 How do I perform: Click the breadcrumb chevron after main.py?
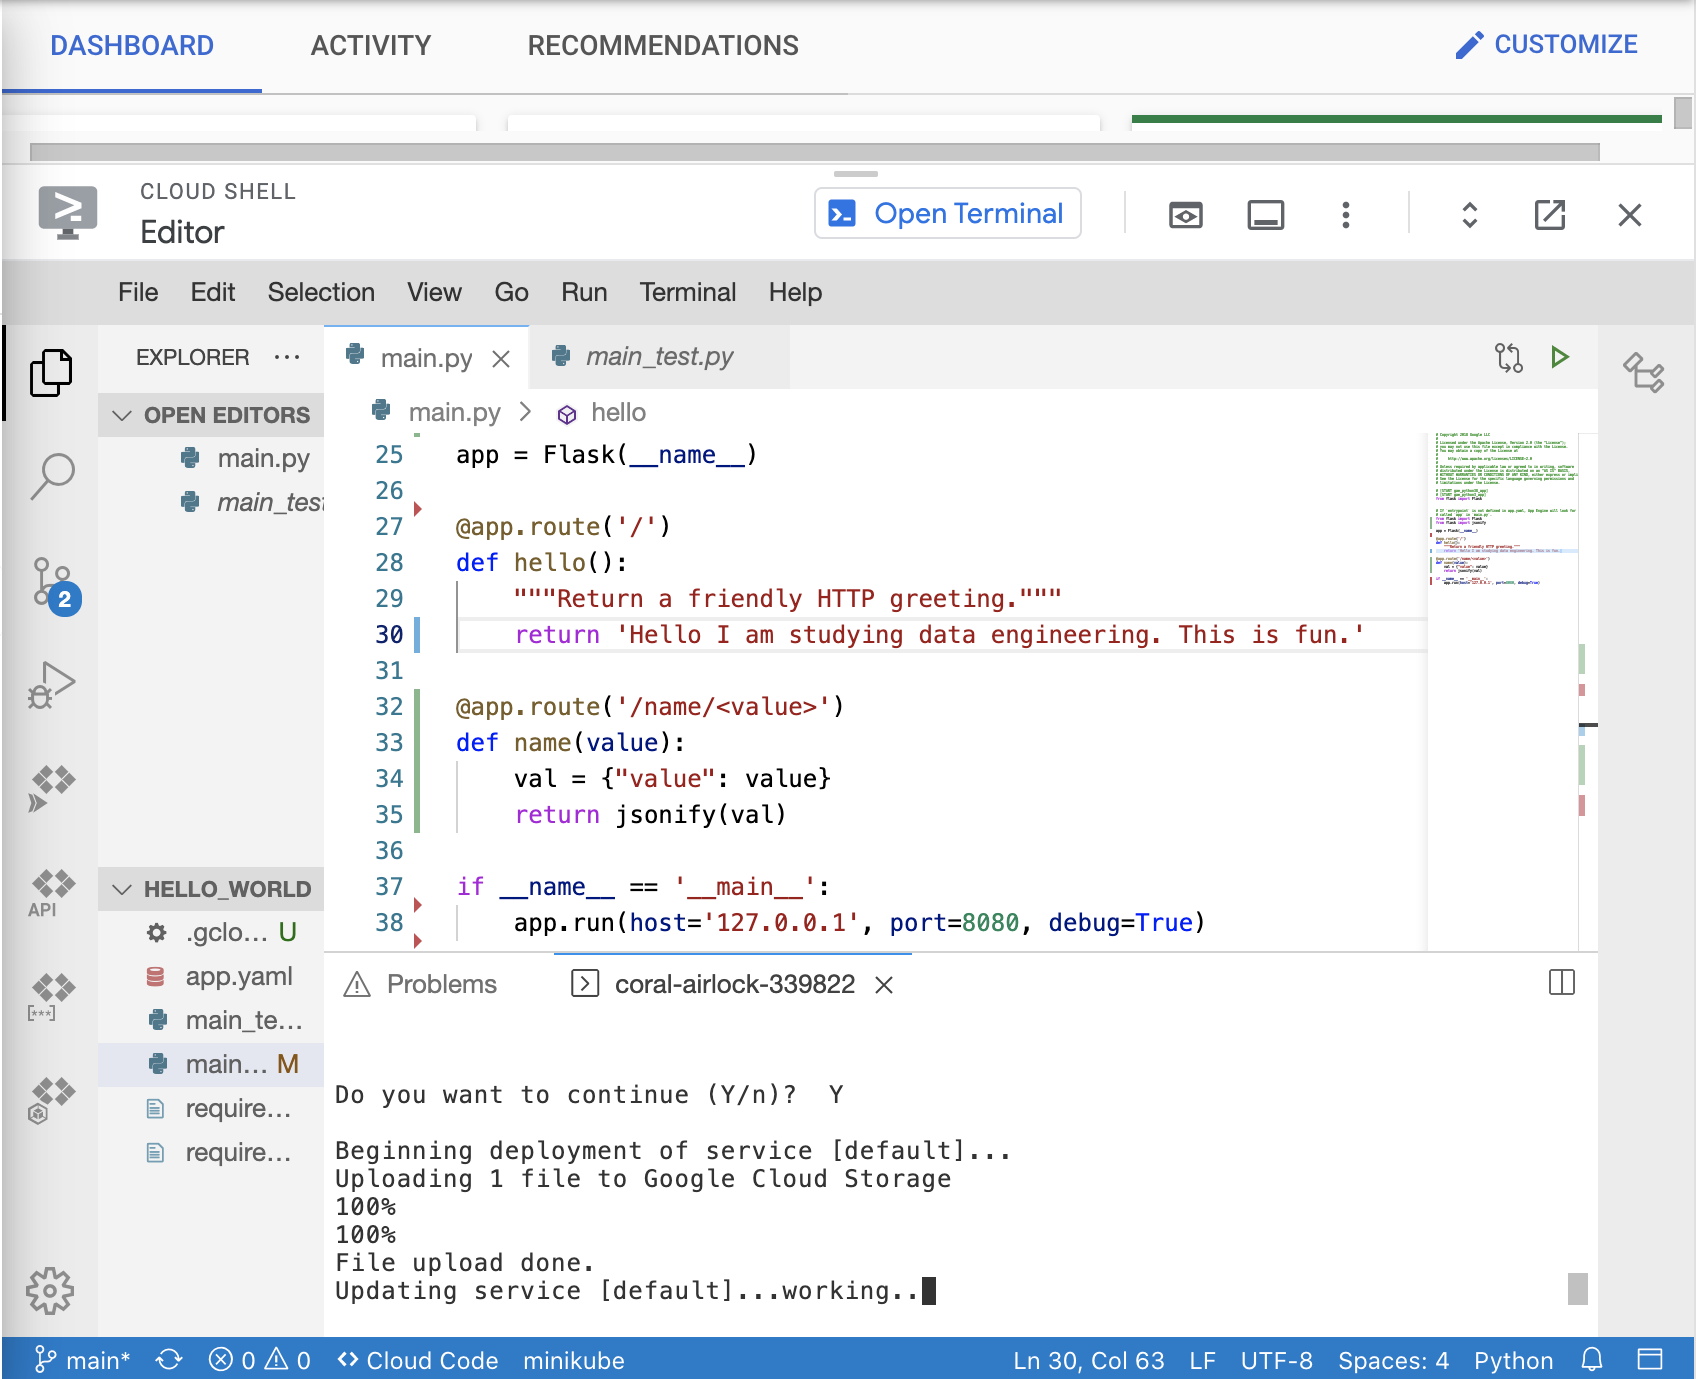tap(526, 412)
